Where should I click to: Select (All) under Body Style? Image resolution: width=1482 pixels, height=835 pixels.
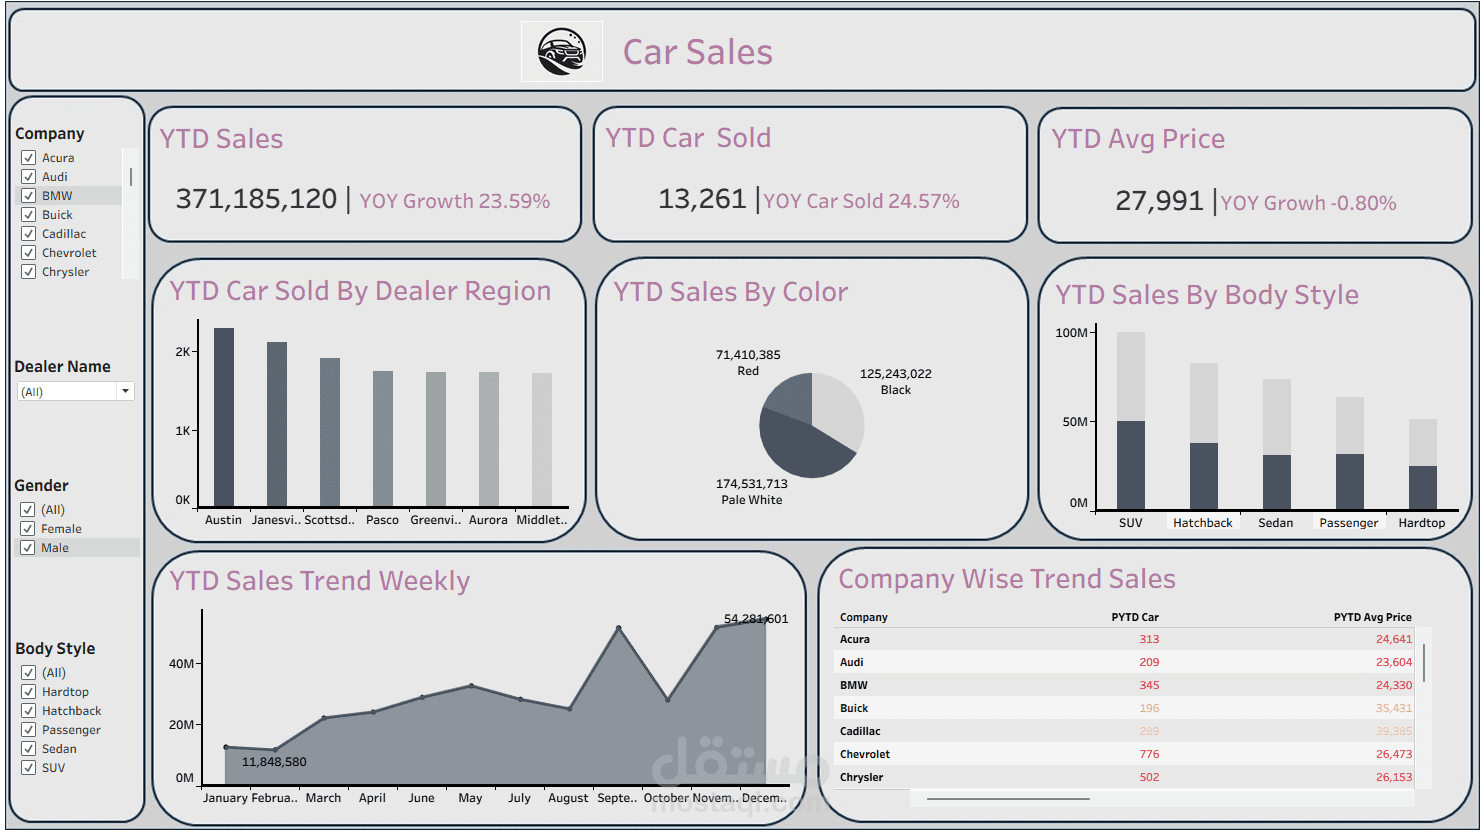pyautogui.click(x=28, y=672)
